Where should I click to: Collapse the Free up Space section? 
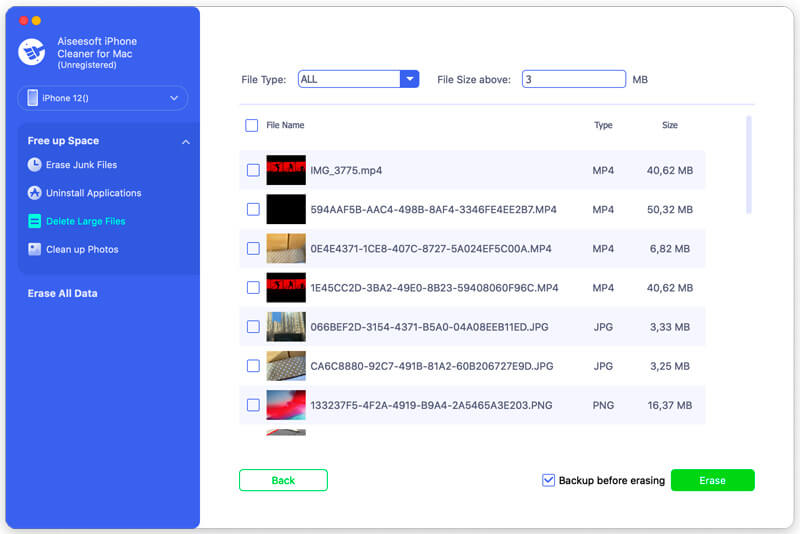pos(185,142)
